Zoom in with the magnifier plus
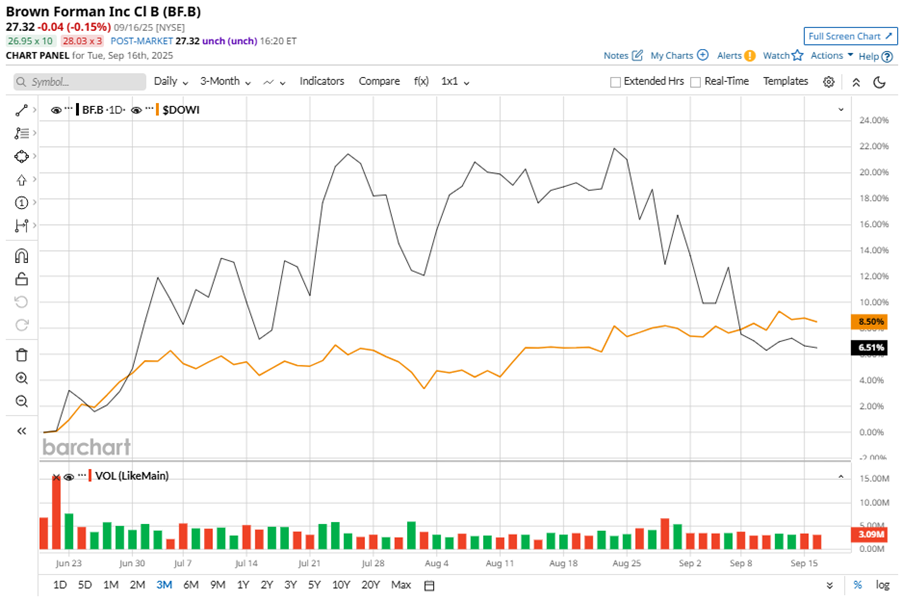902x601 pixels. tap(21, 378)
